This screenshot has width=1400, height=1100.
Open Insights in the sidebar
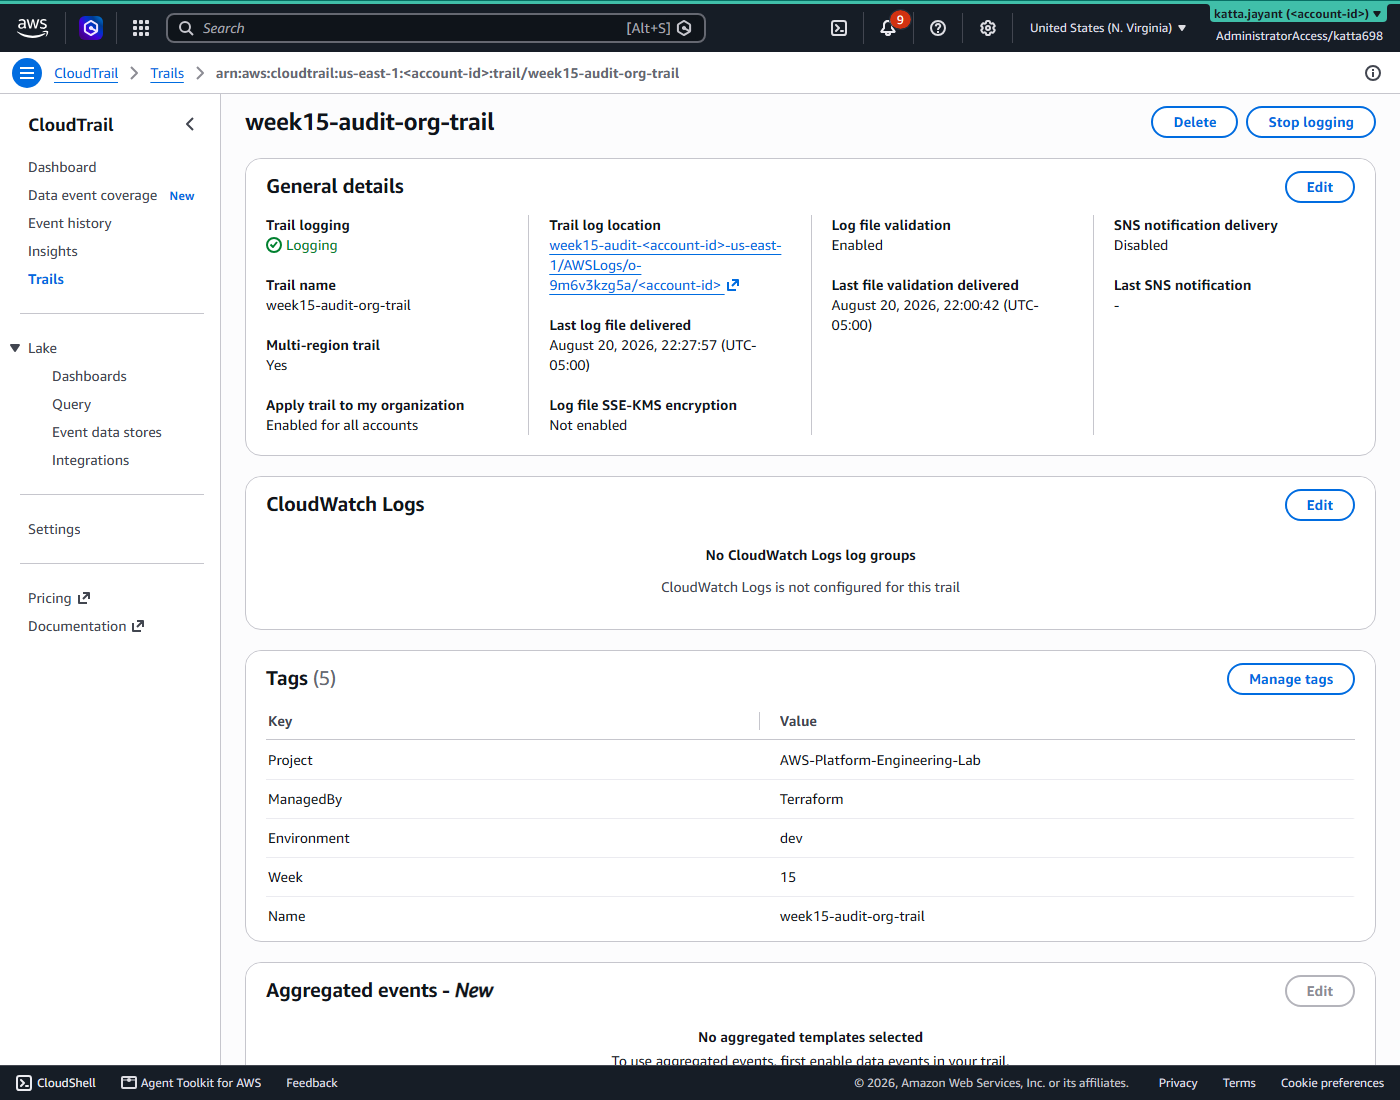coord(53,251)
